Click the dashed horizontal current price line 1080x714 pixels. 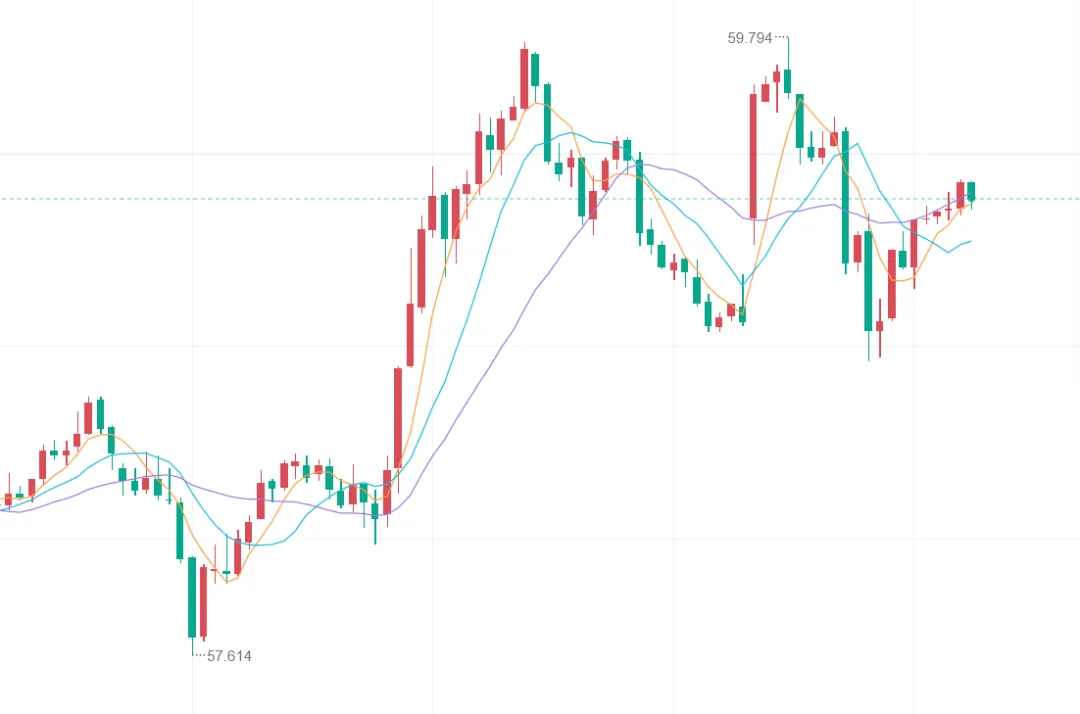[x=300, y=198]
